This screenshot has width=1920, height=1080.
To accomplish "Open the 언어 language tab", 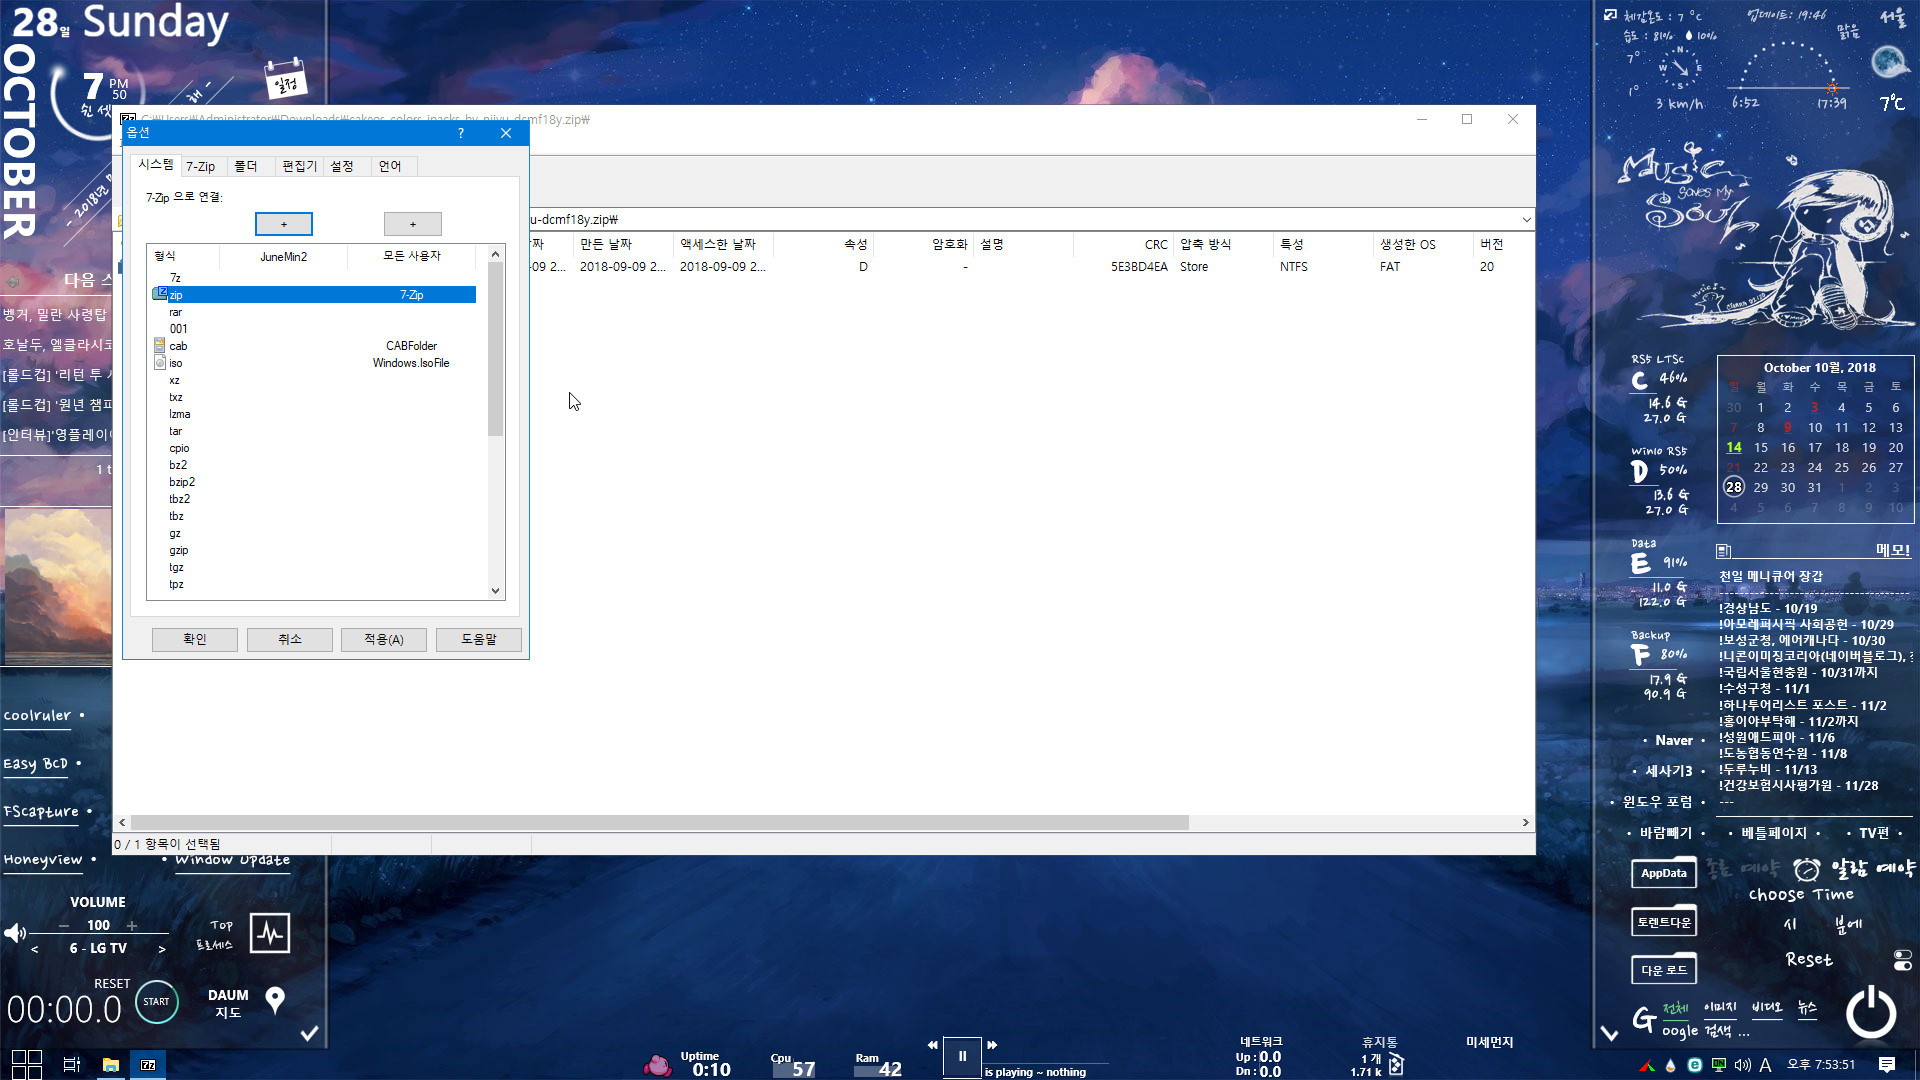I will click(x=390, y=166).
